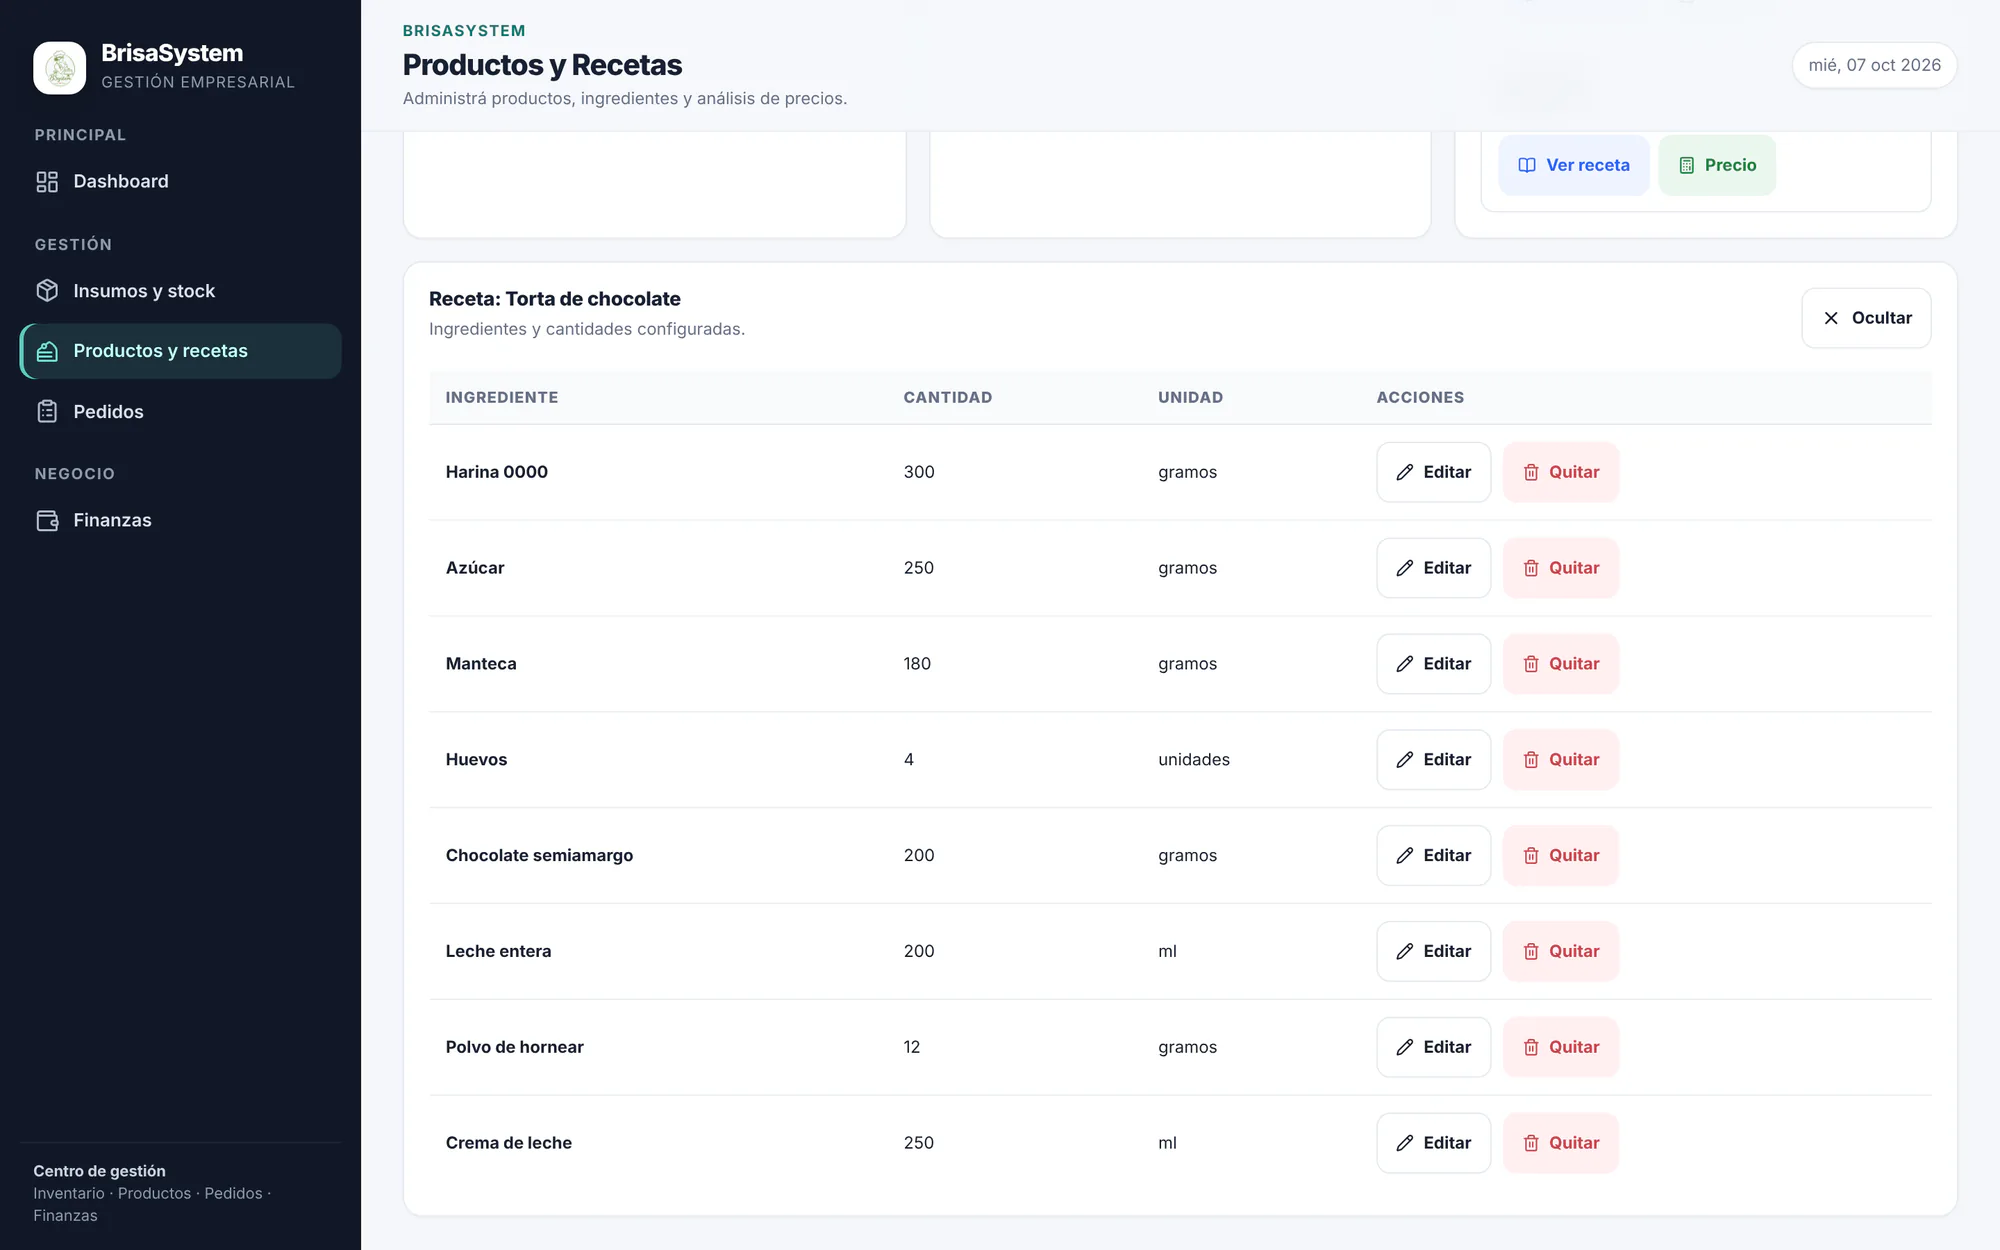Select Productos y recetas menu item
The height and width of the screenshot is (1250, 2000).
pos(180,351)
